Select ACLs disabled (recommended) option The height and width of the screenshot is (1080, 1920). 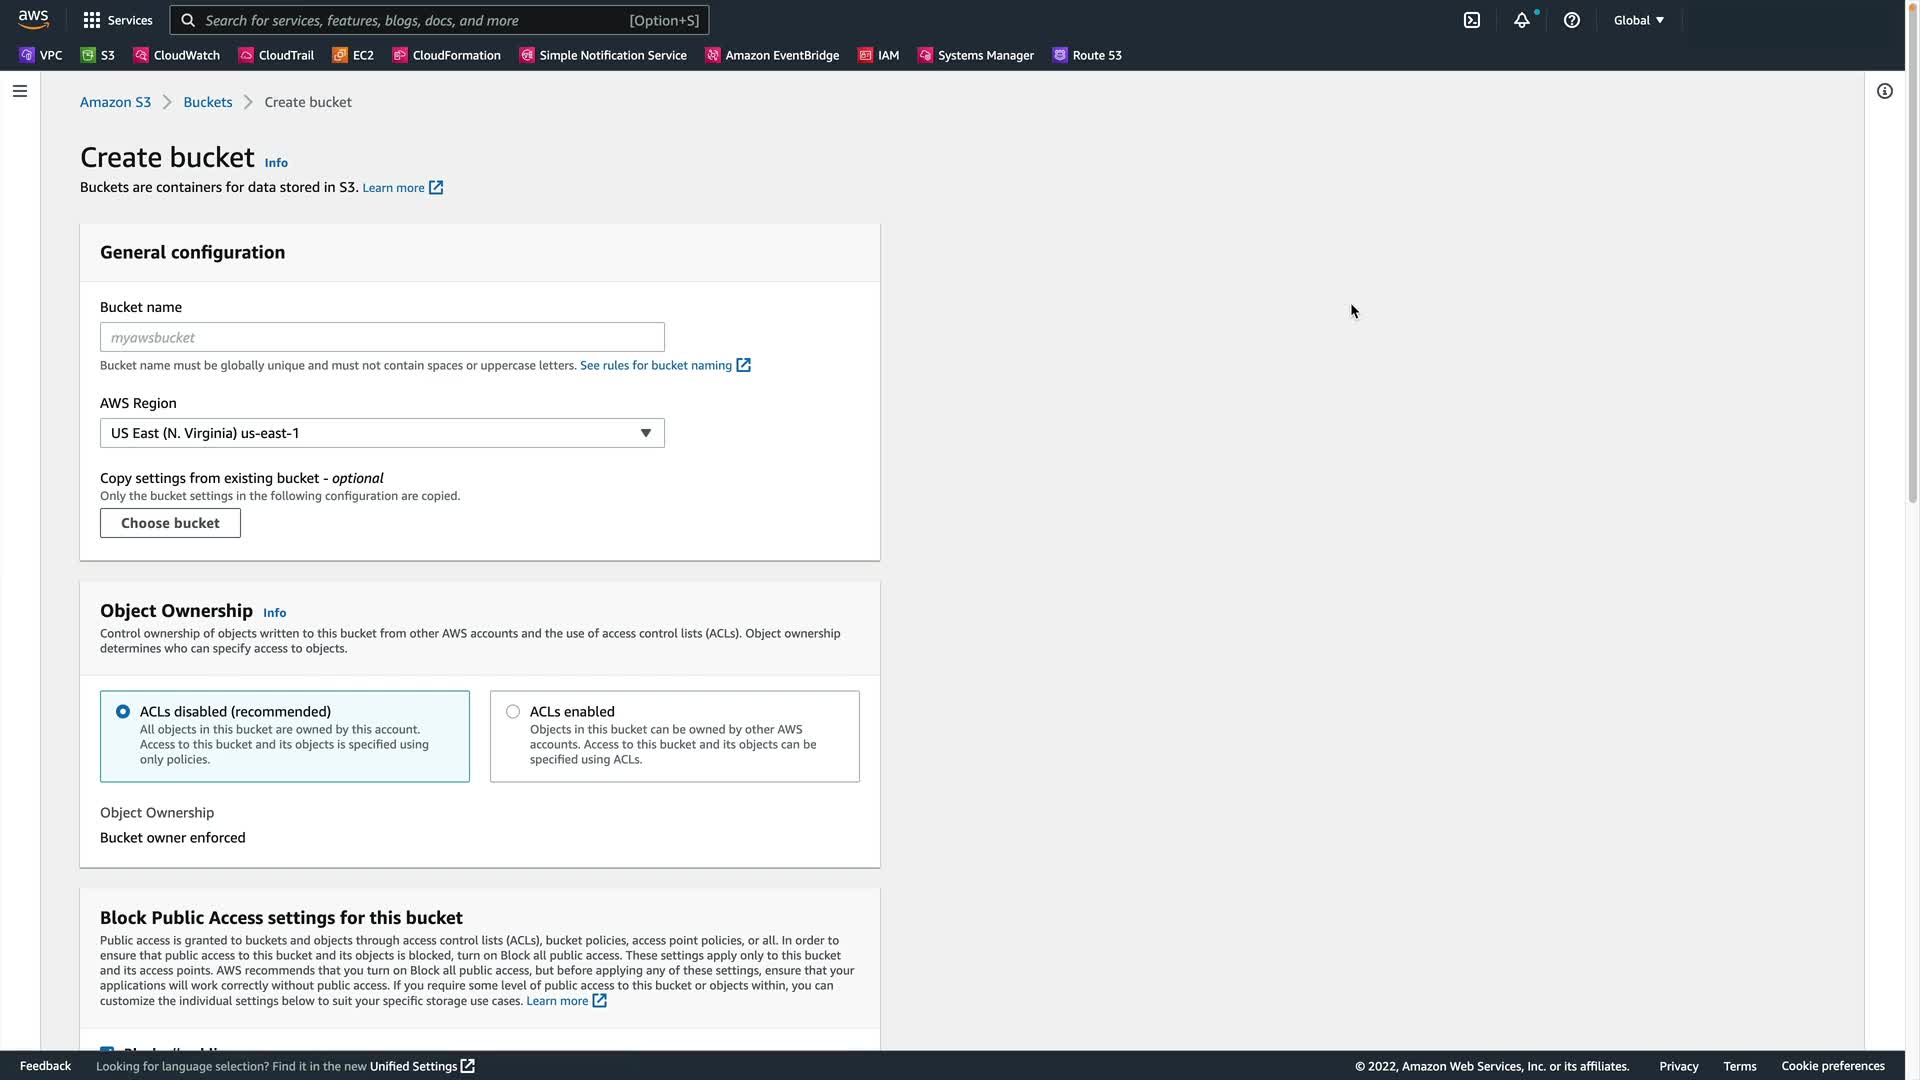tap(123, 712)
